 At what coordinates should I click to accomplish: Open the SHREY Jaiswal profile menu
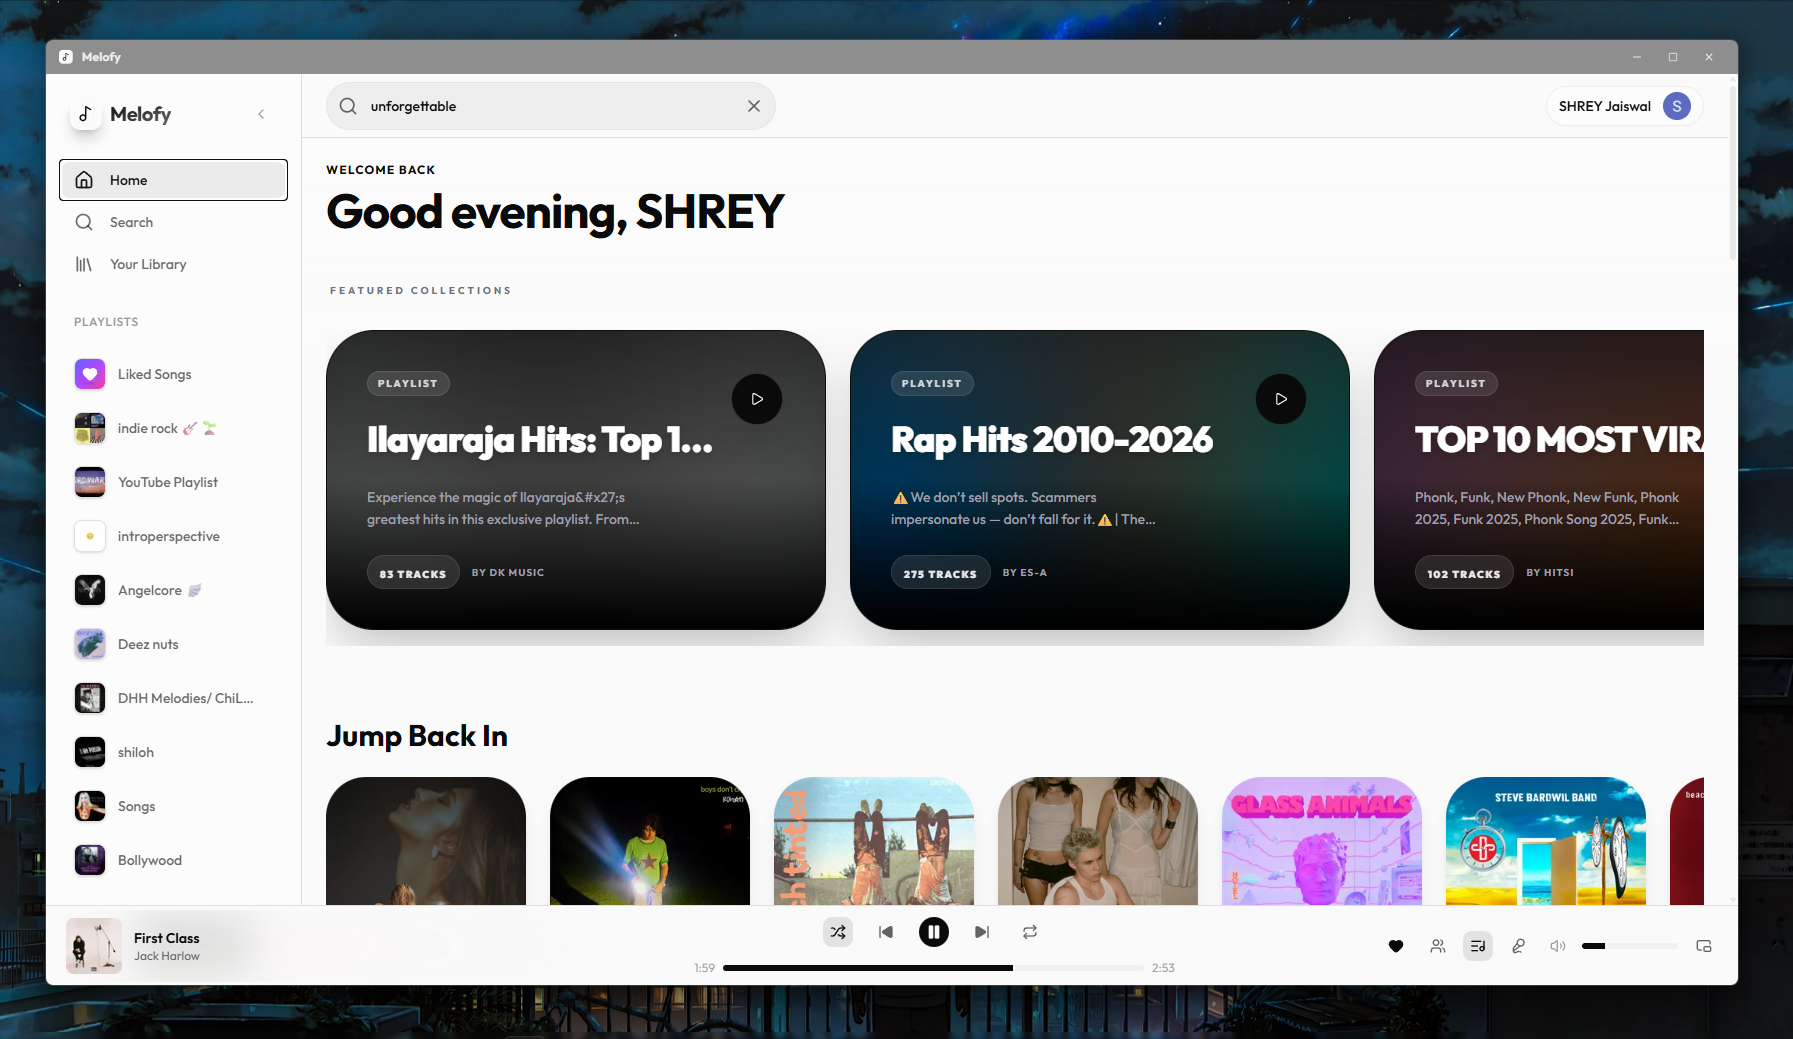[1624, 106]
